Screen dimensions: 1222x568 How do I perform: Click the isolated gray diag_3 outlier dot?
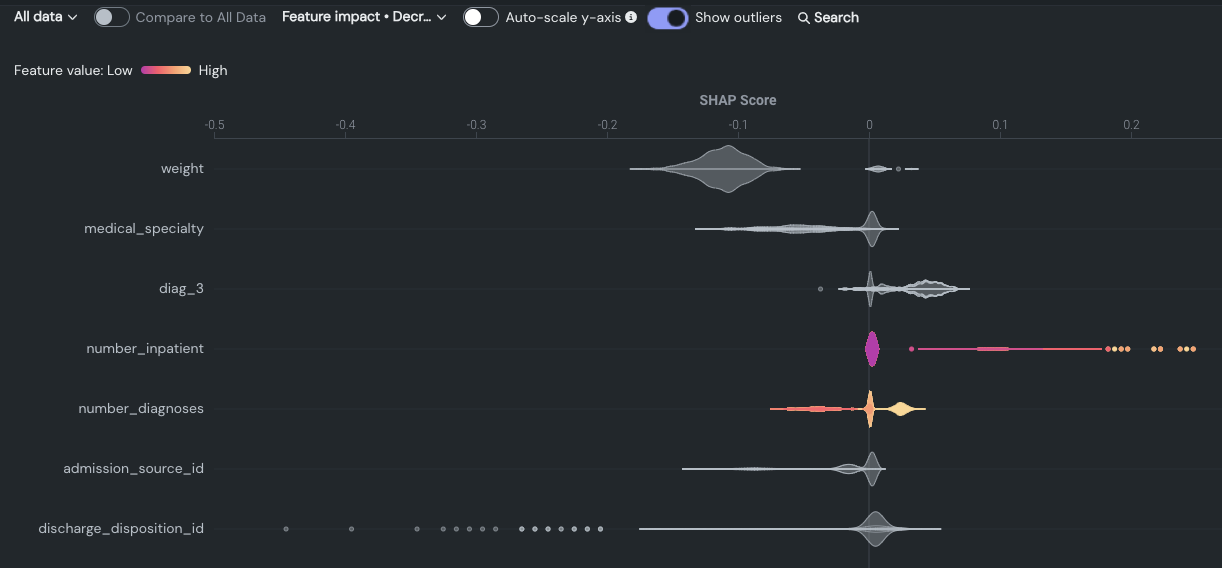pos(820,289)
